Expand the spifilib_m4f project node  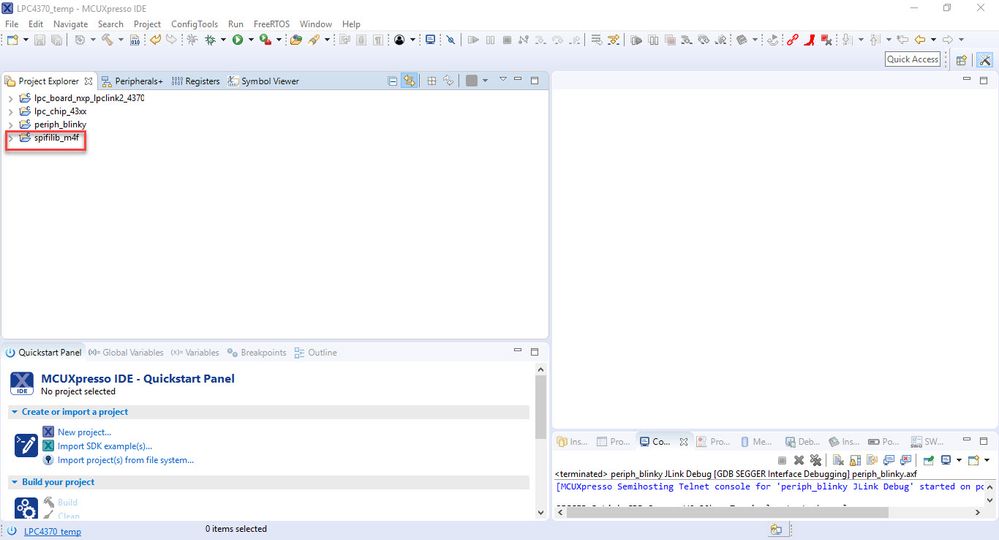click(x=10, y=138)
